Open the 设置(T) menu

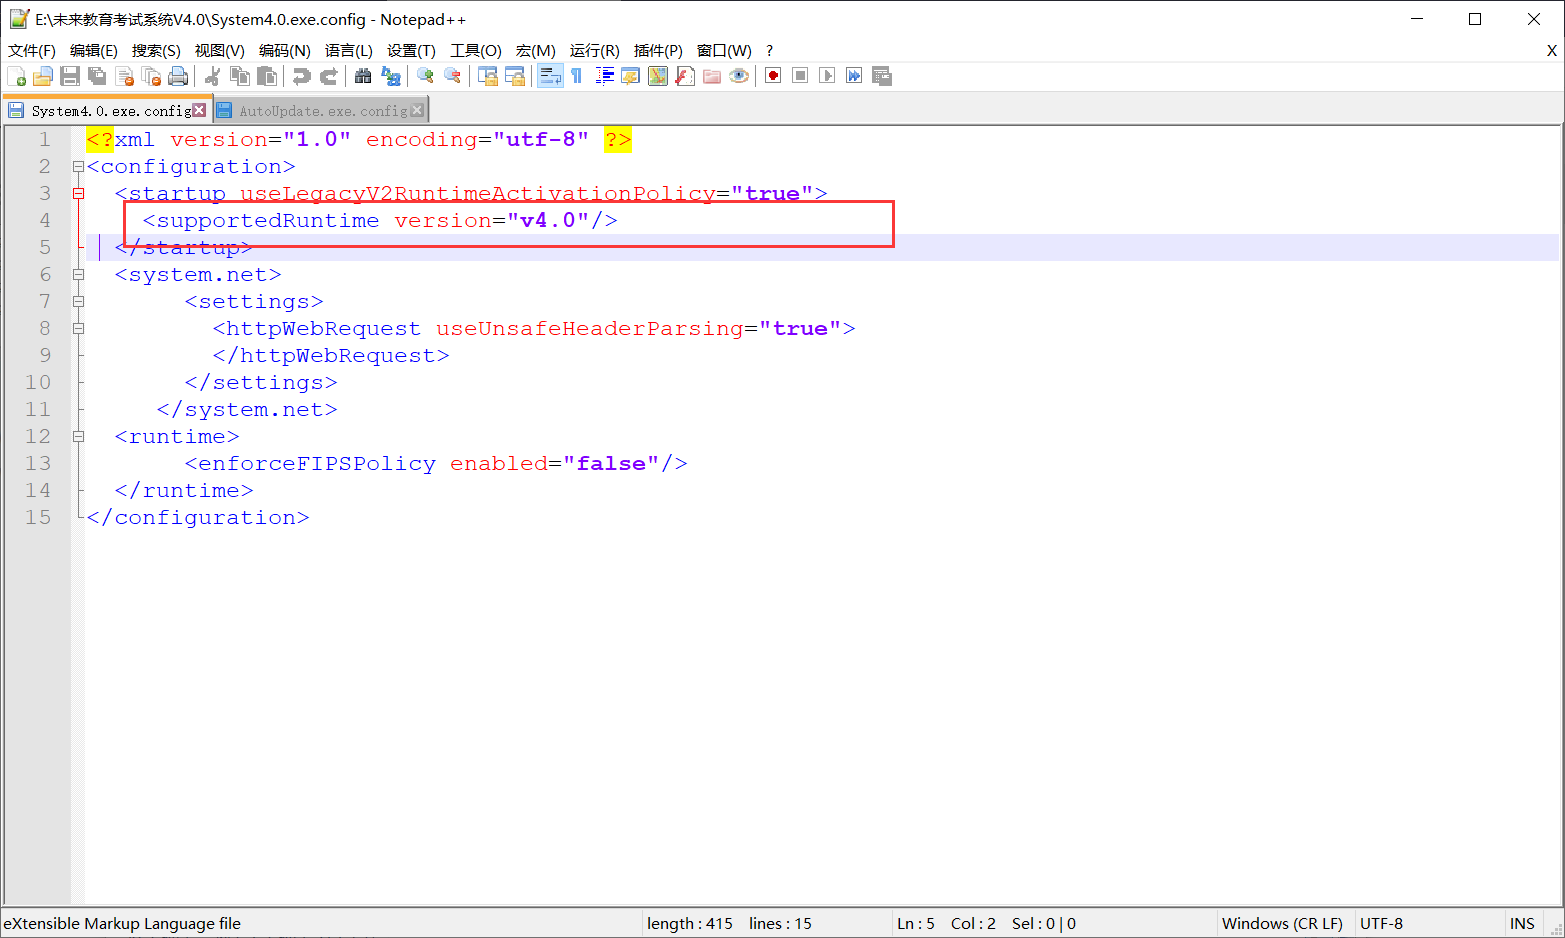(x=411, y=50)
